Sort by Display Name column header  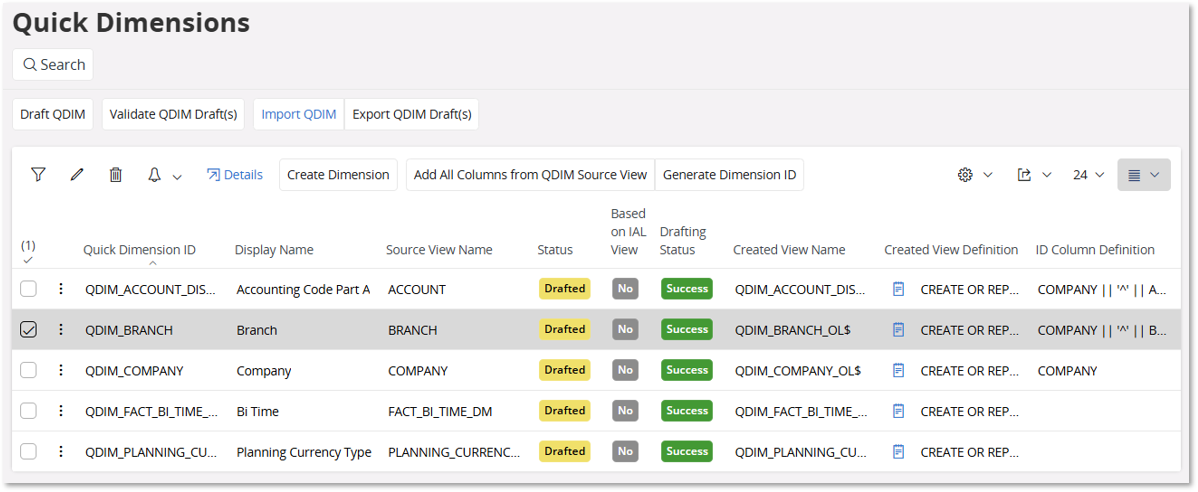point(274,250)
